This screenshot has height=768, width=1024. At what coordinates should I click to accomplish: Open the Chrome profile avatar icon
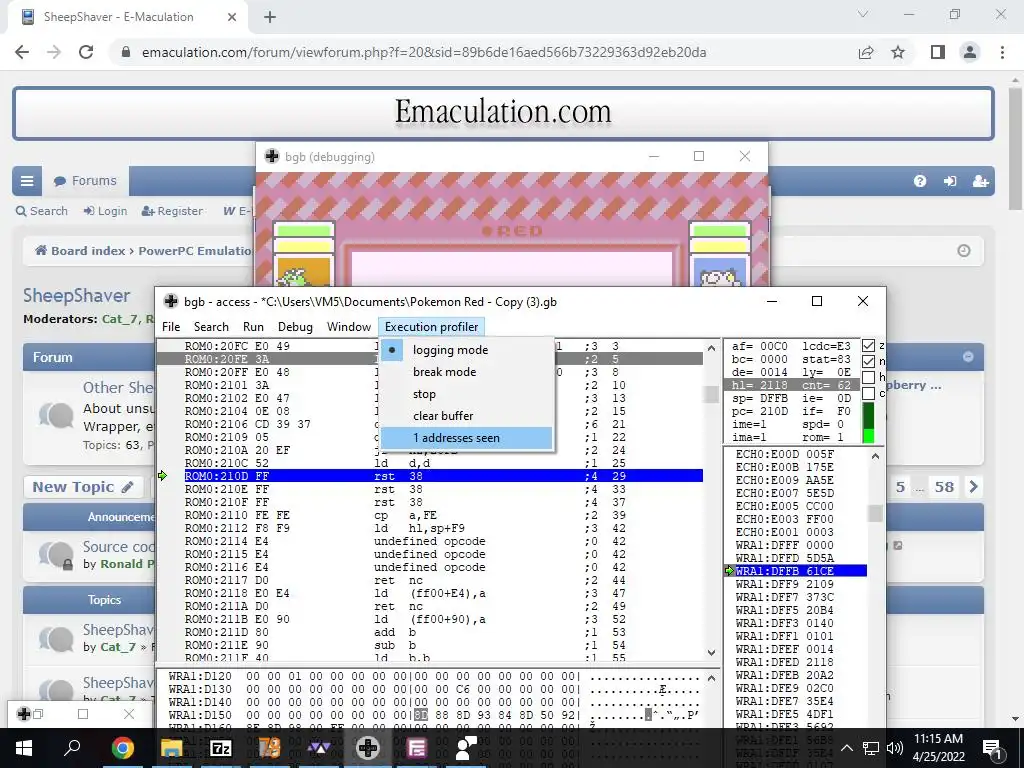pos(970,52)
